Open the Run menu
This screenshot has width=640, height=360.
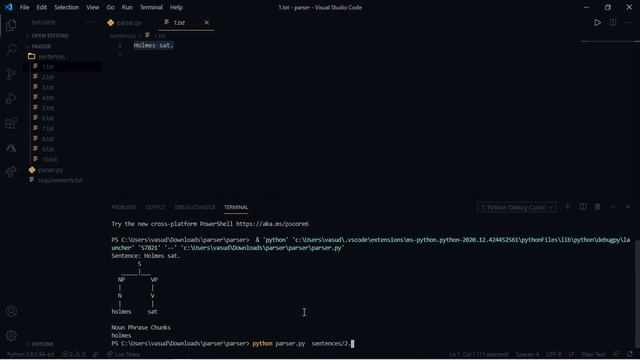tap(127, 7)
